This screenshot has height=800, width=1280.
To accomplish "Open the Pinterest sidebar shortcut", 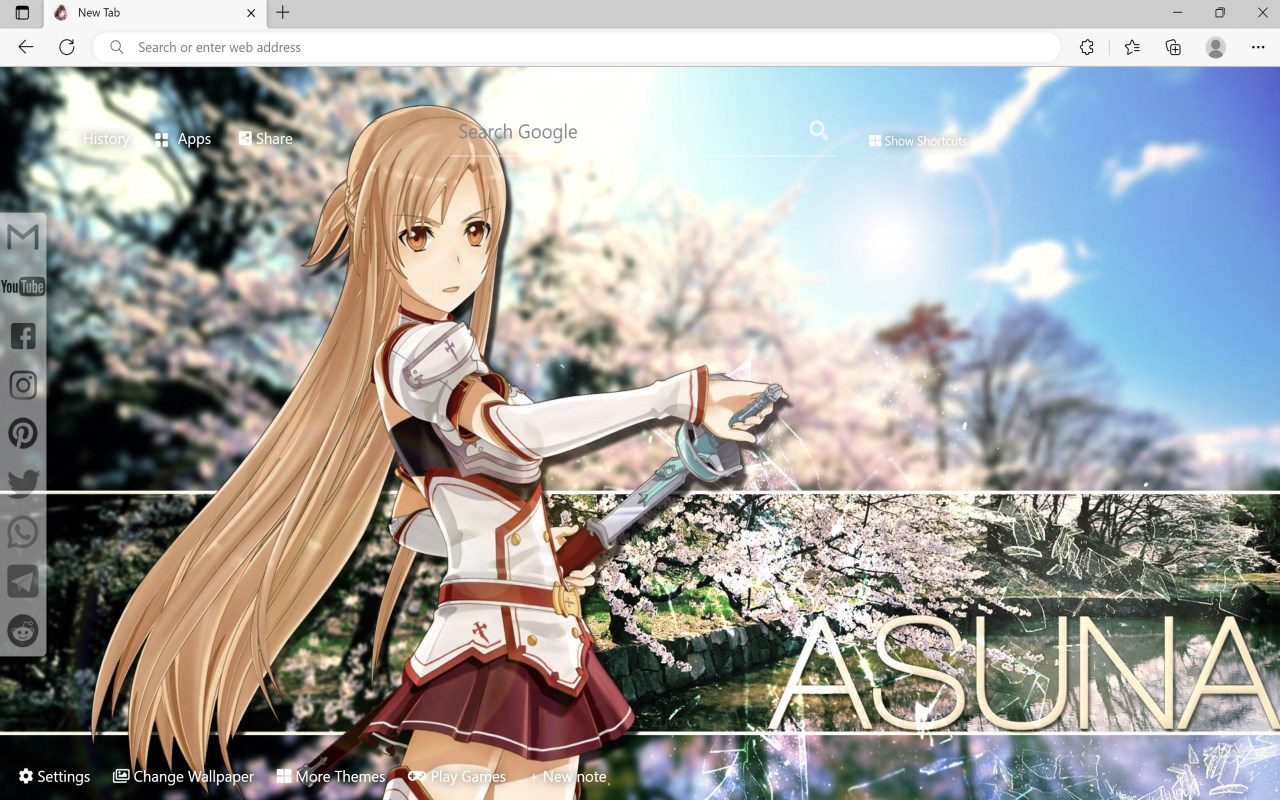I will [x=23, y=434].
